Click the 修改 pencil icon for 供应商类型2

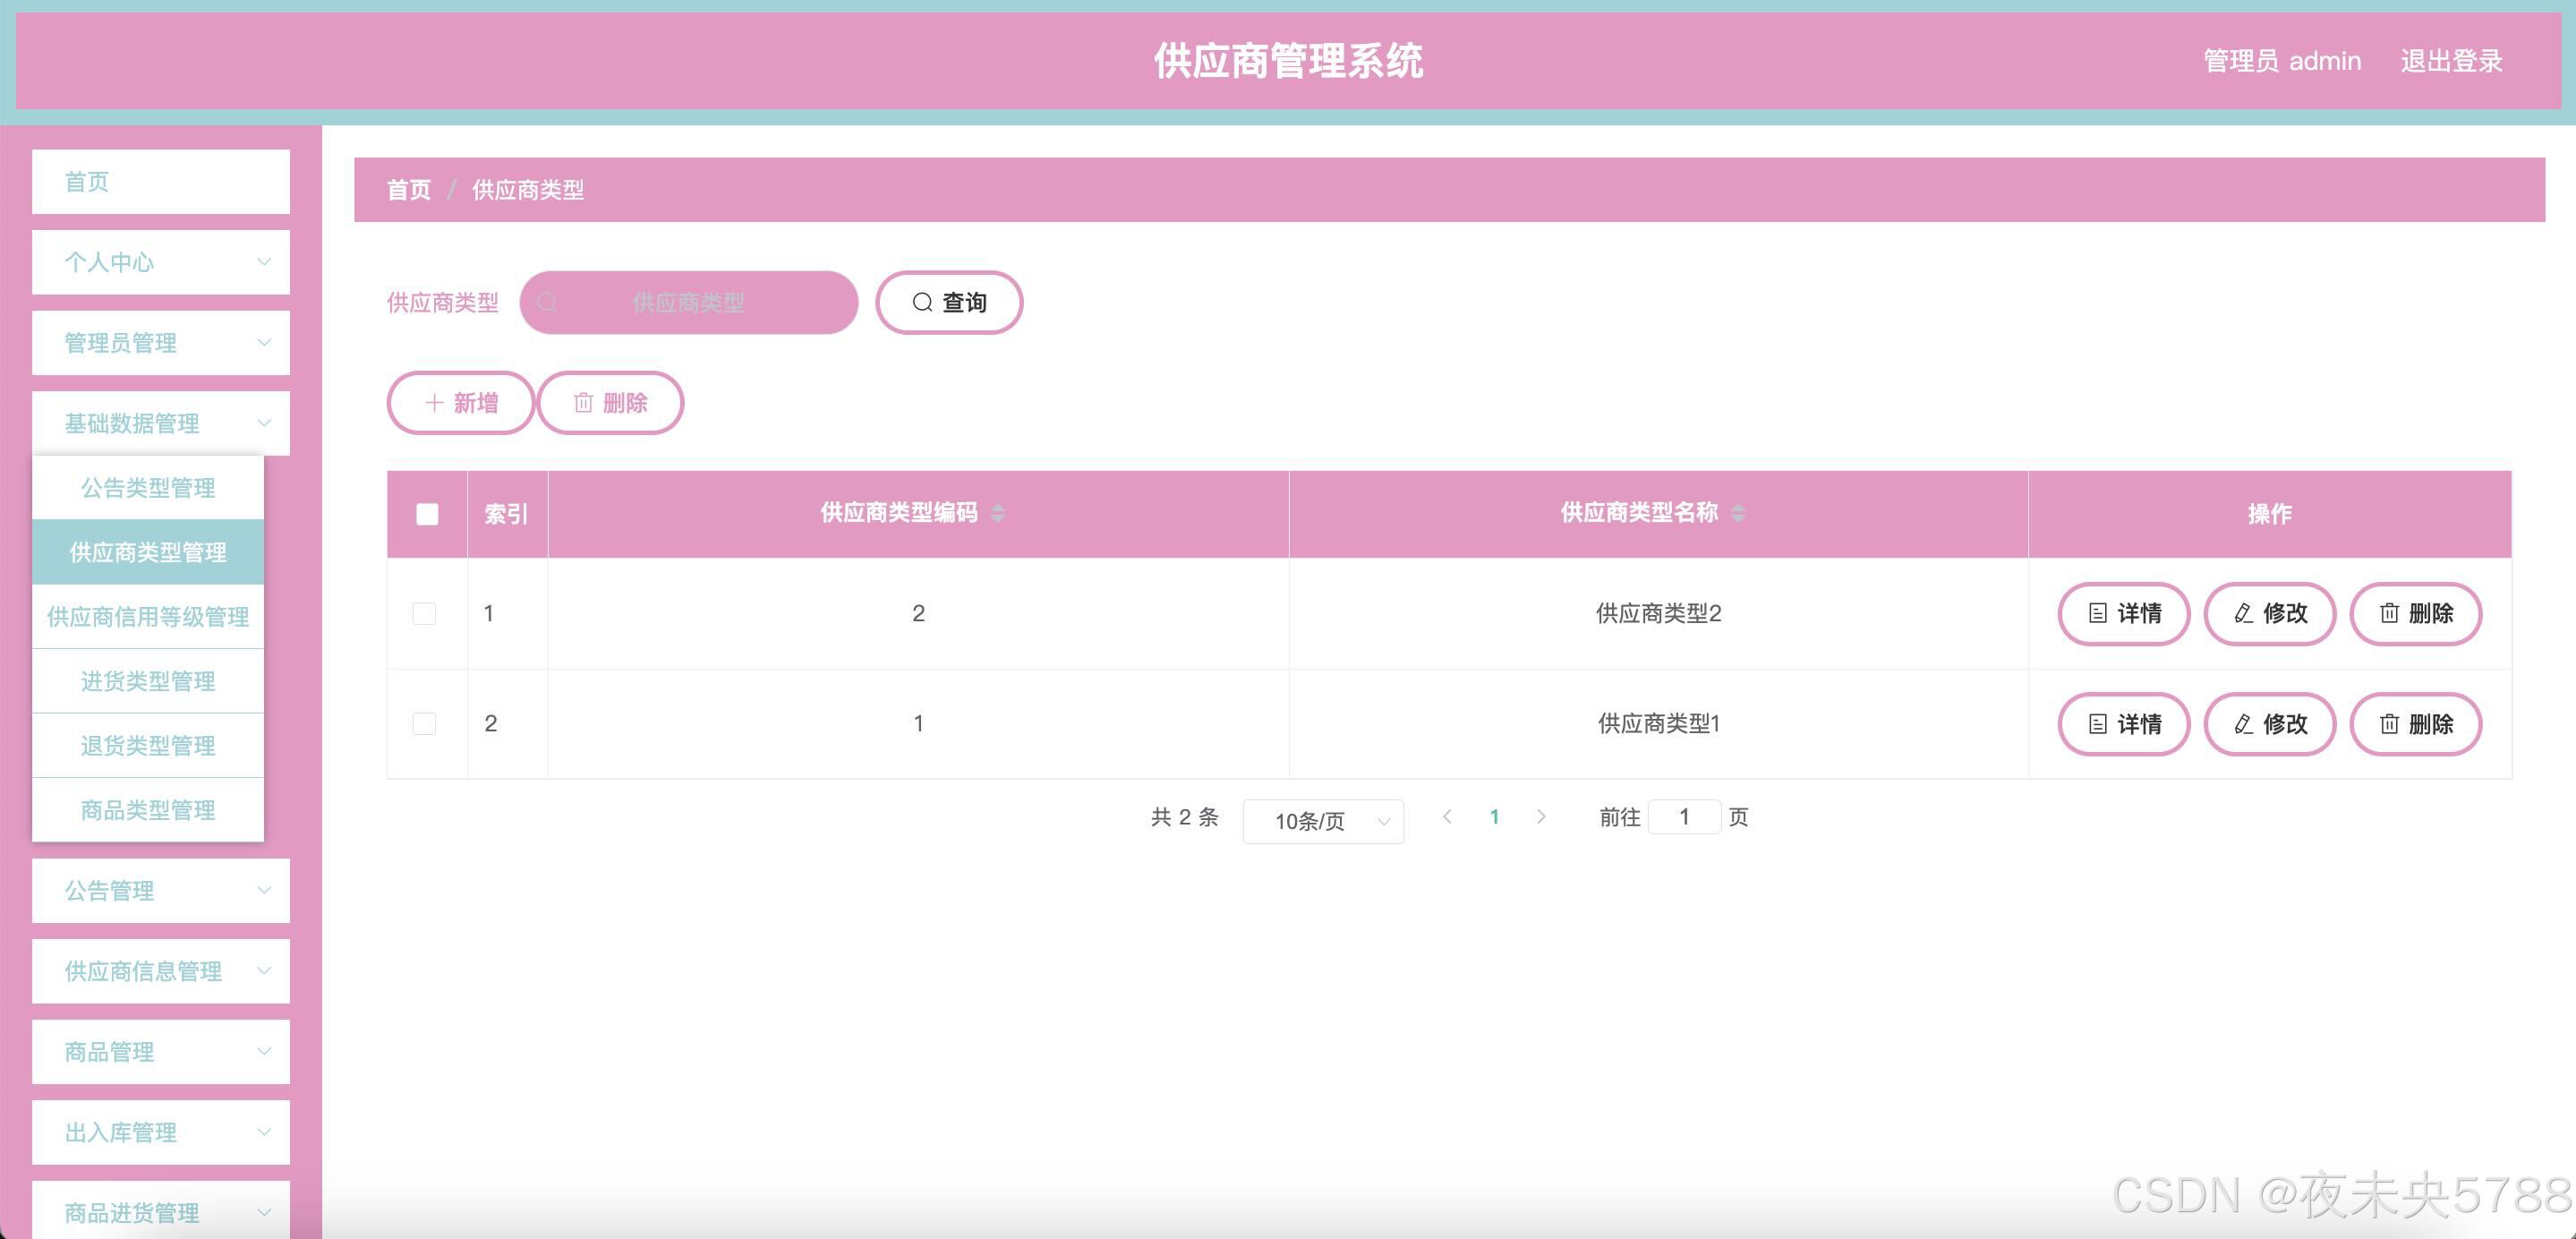point(2243,614)
